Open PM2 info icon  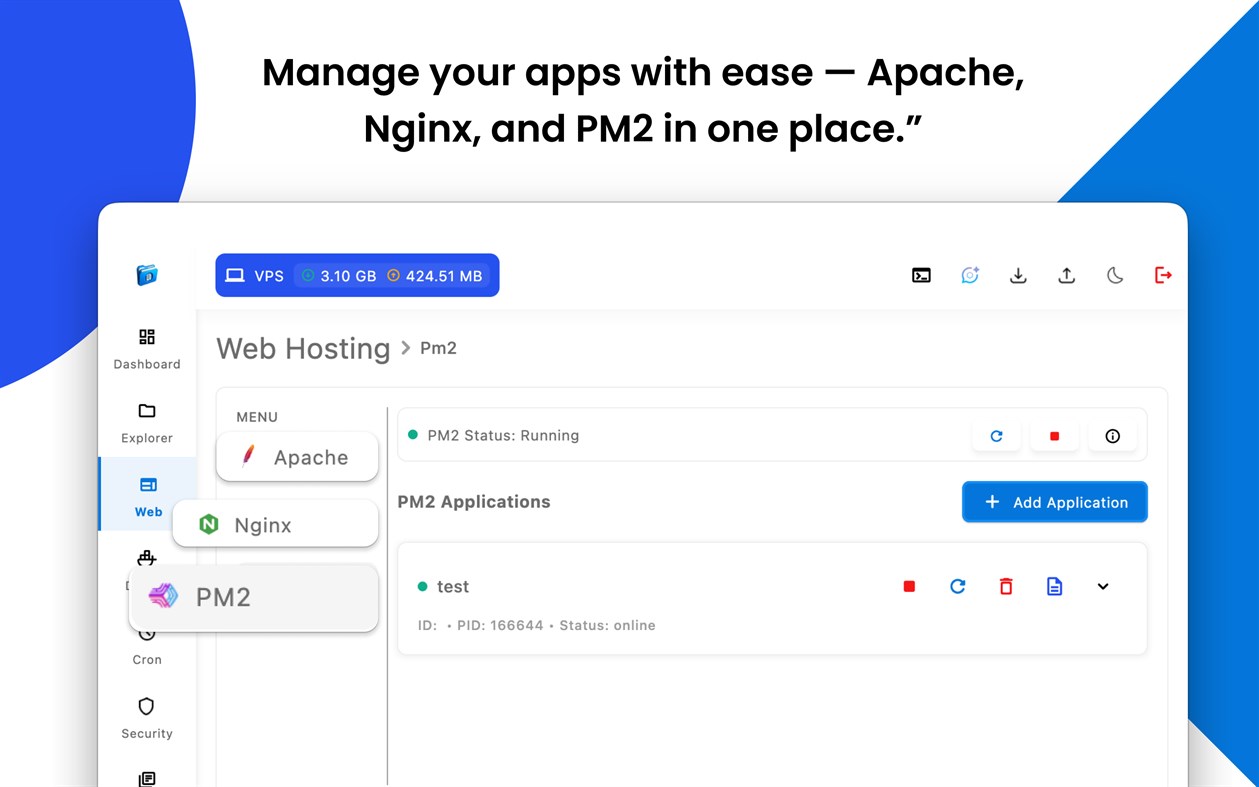tap(1112, 436)
